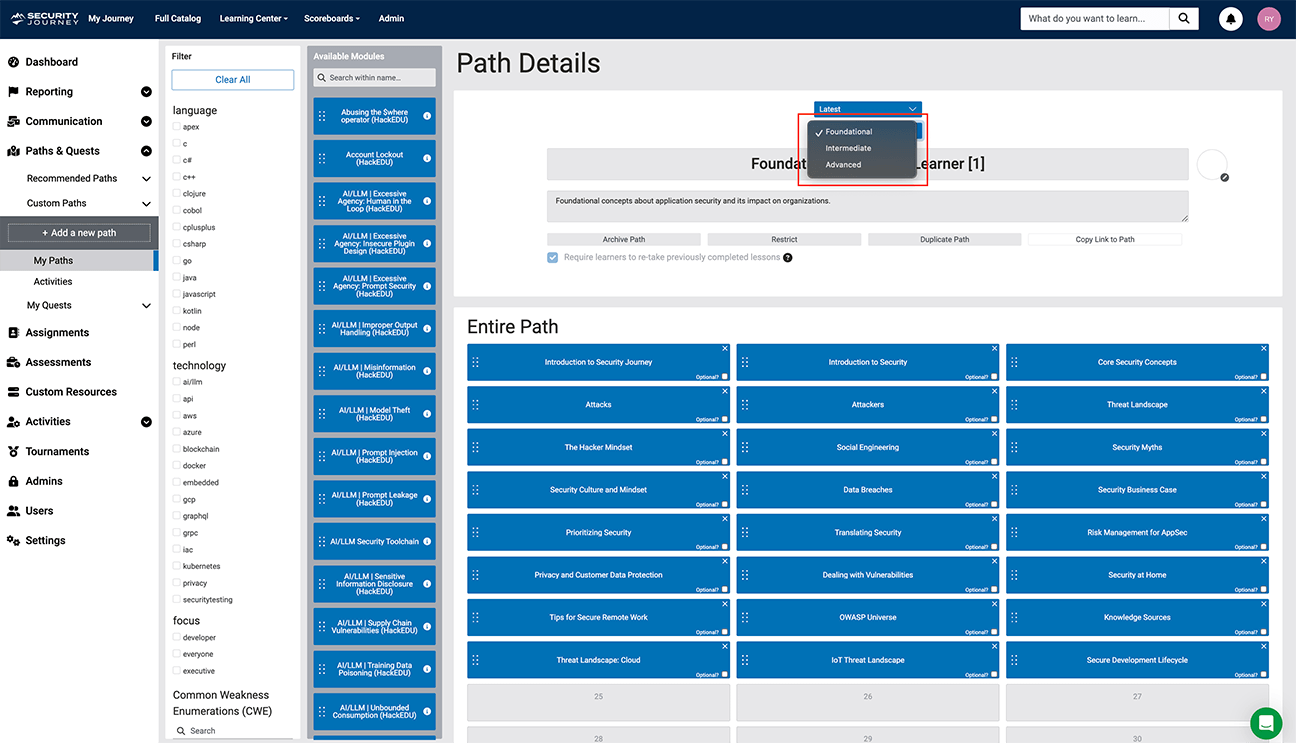Expand the Reporting sidebar section
1296x743 pixels.
point(146,92)
